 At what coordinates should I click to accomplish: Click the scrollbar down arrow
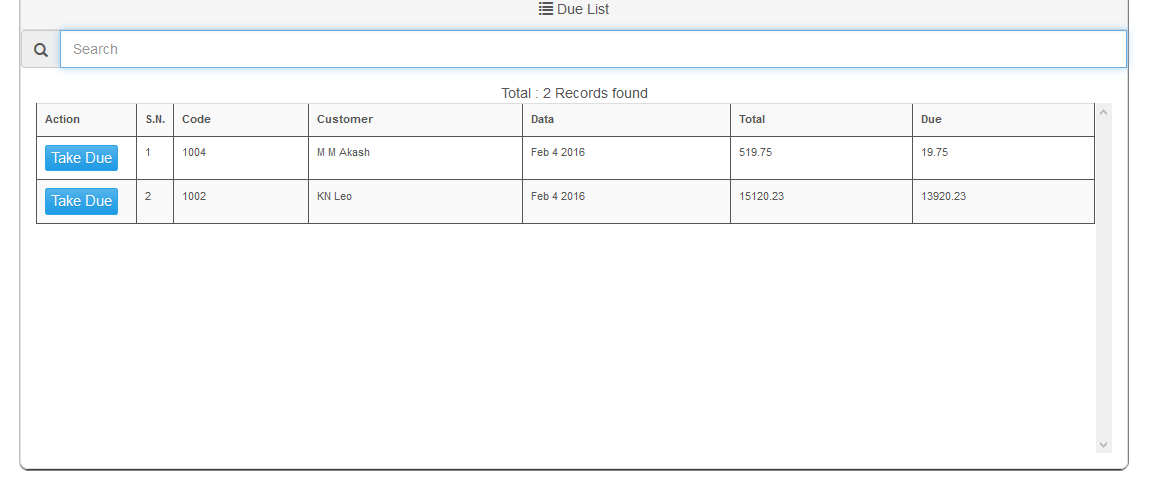(1103, 444)
